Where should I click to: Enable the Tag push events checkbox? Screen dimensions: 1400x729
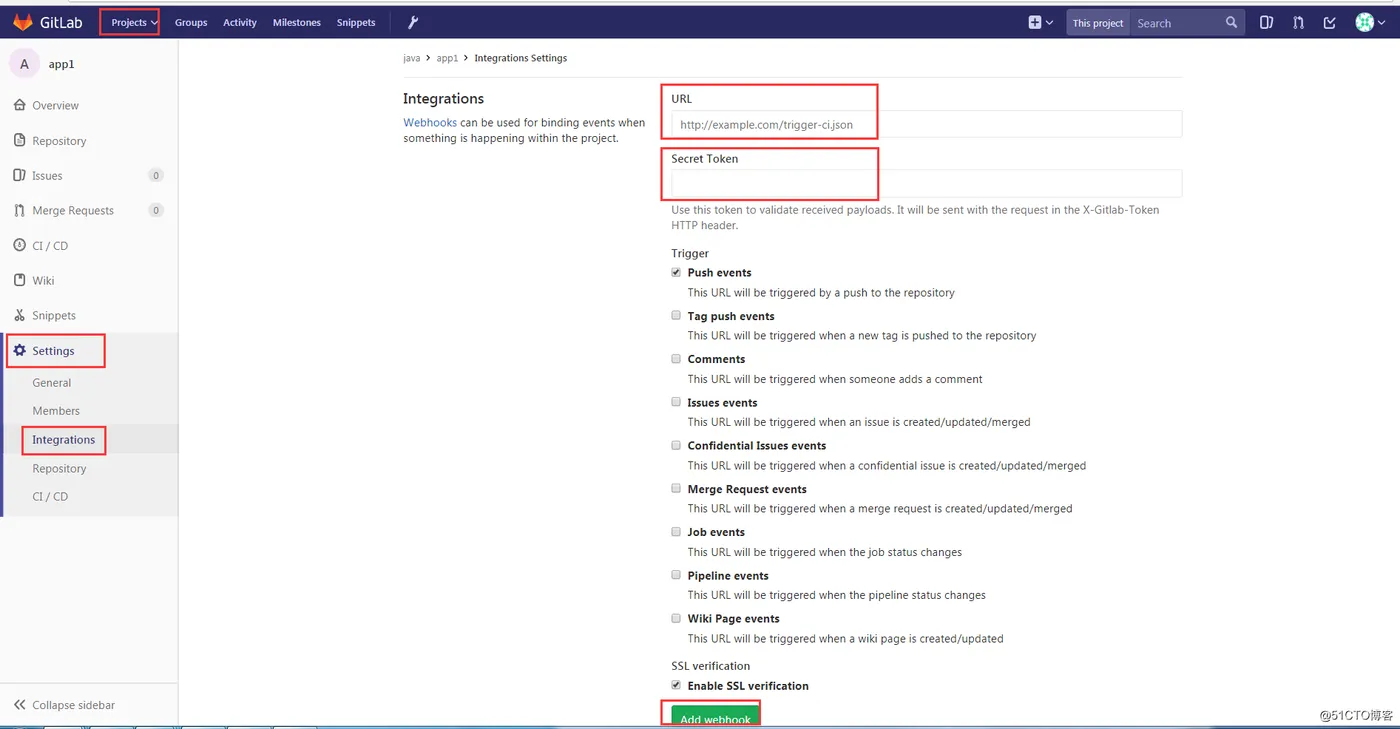point(676,315)
